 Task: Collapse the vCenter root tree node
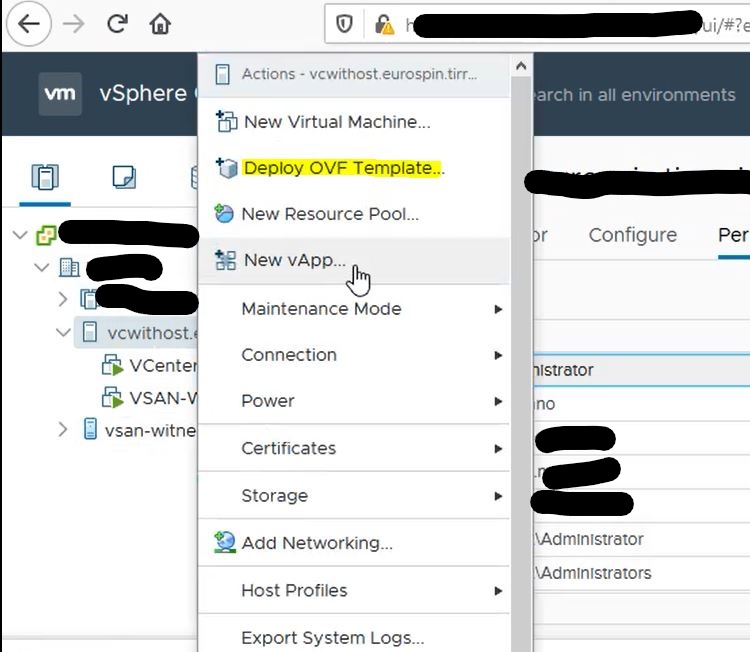pyautogui.click(x=20, y=235)
